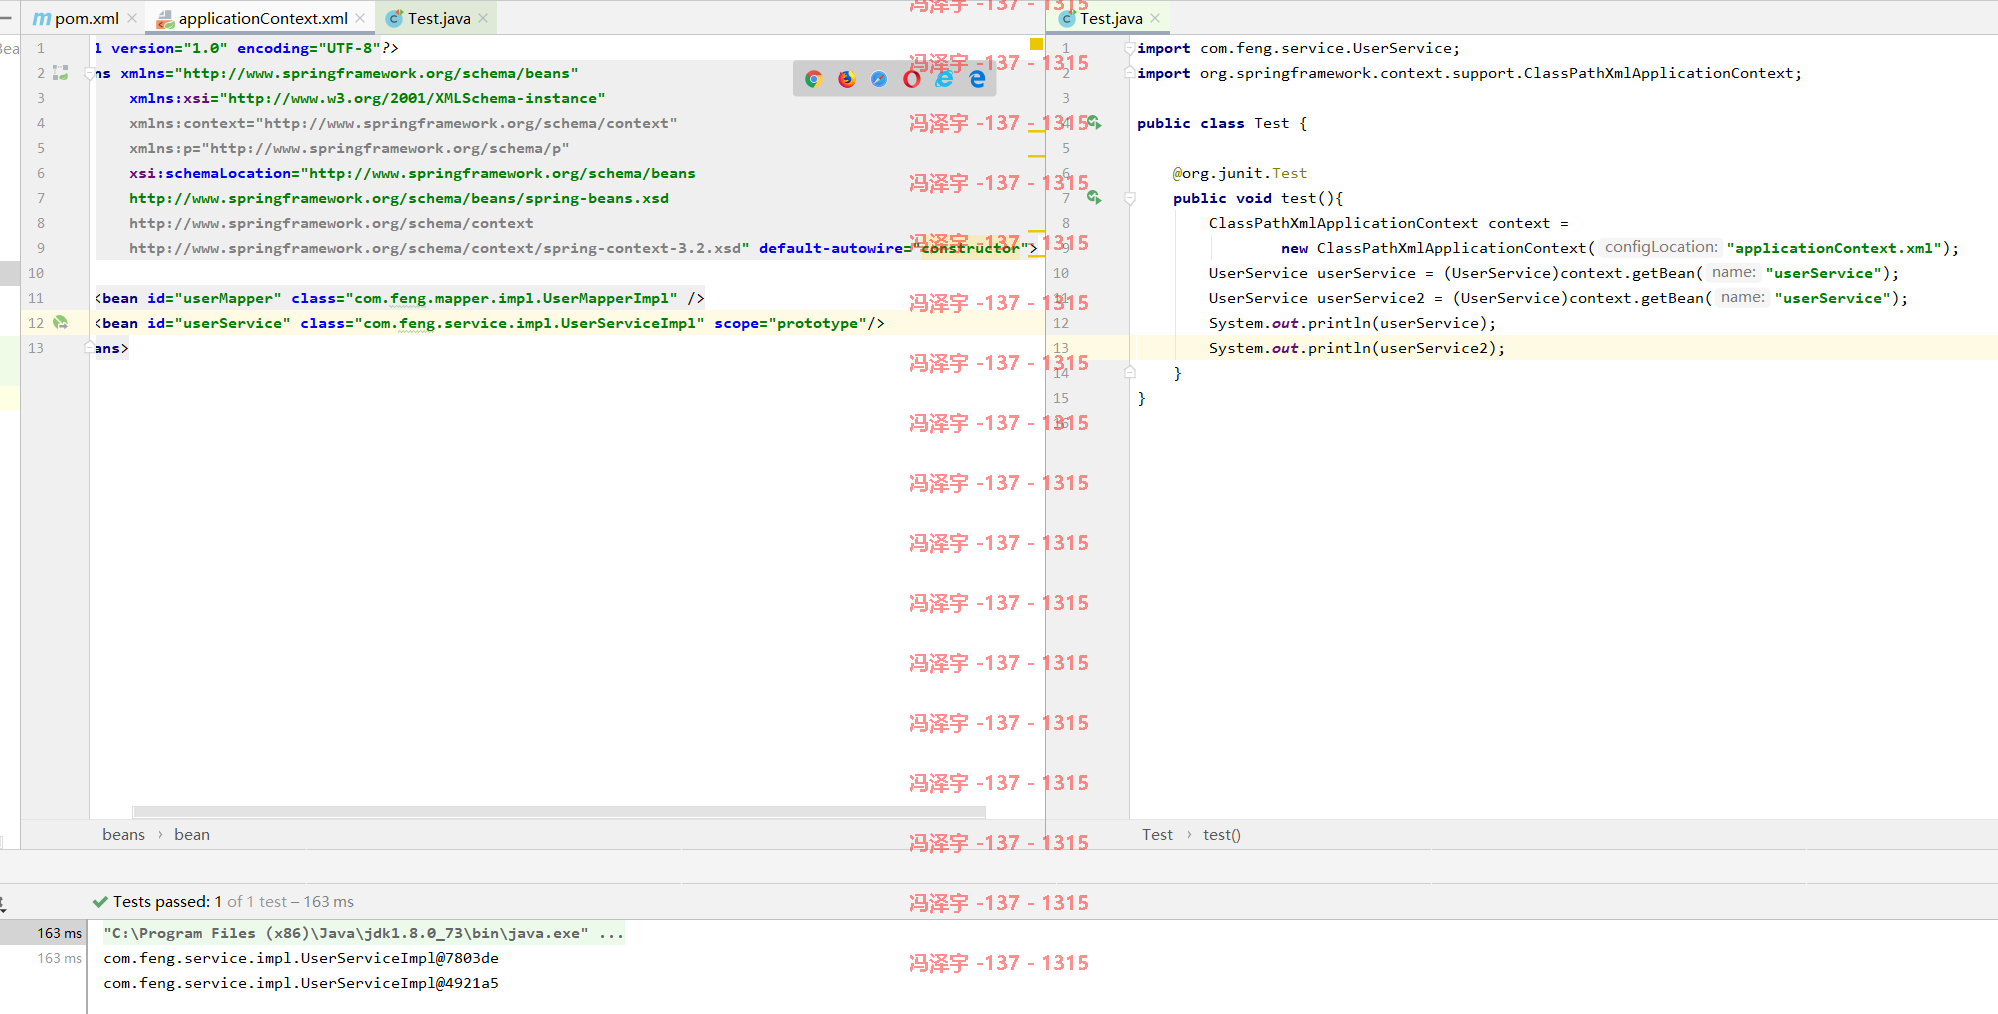Toggle fold marker at second import line
This screenshot has height=1014, width=1998.
1130,73
